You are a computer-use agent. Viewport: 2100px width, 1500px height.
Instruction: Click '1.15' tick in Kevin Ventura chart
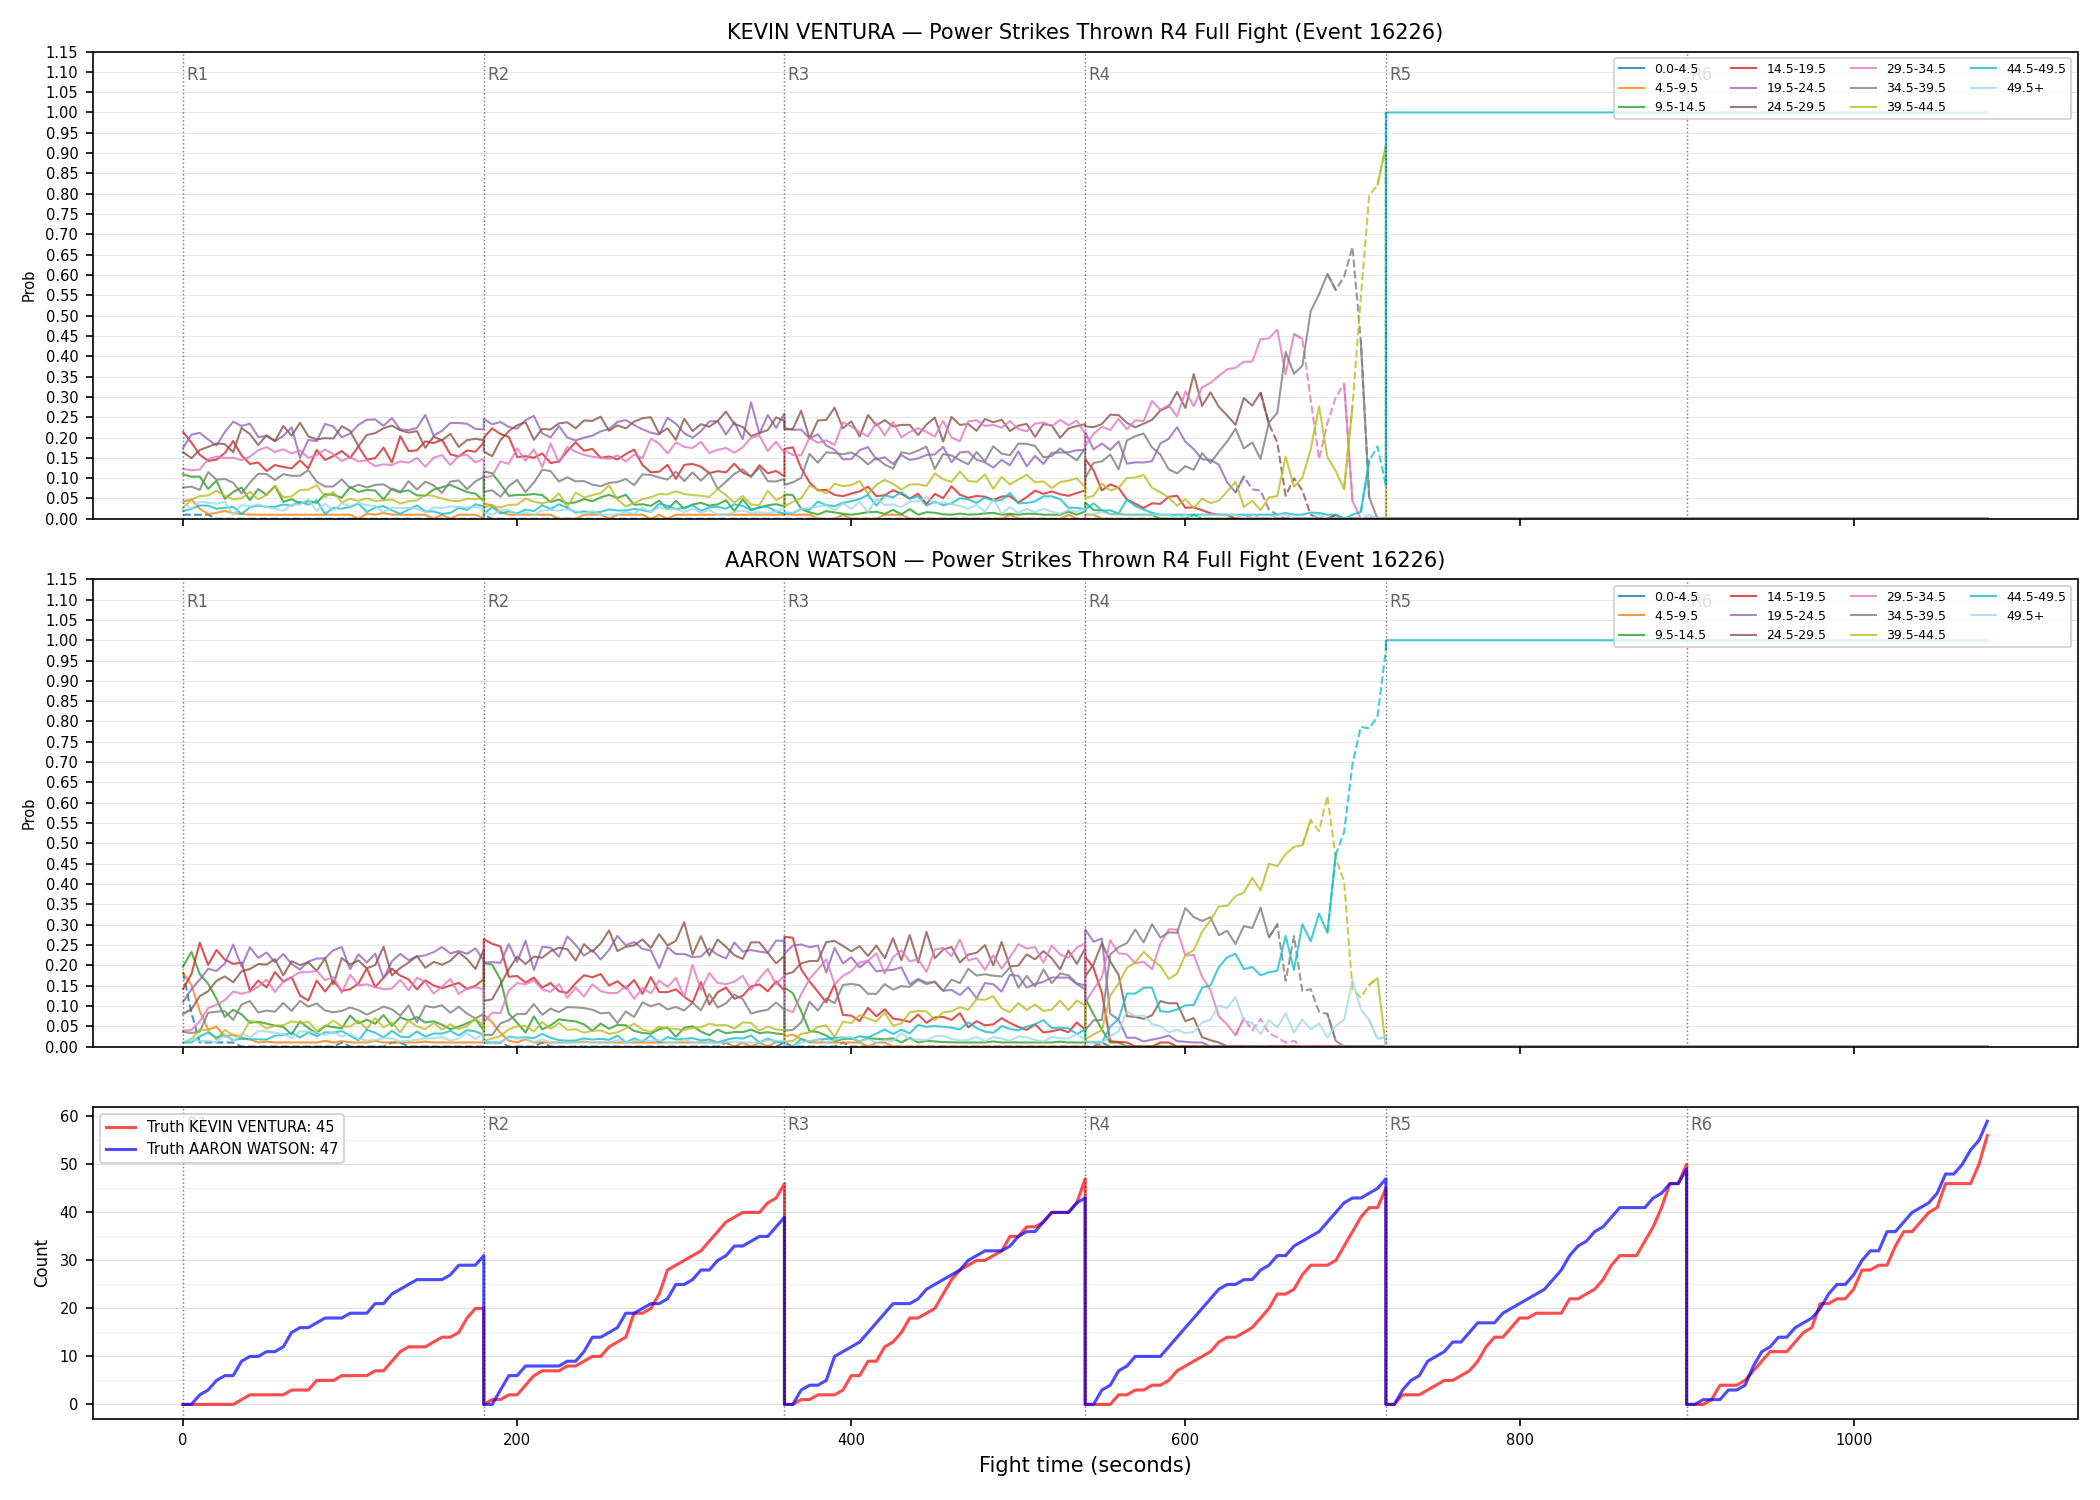[x=62, y=52]
